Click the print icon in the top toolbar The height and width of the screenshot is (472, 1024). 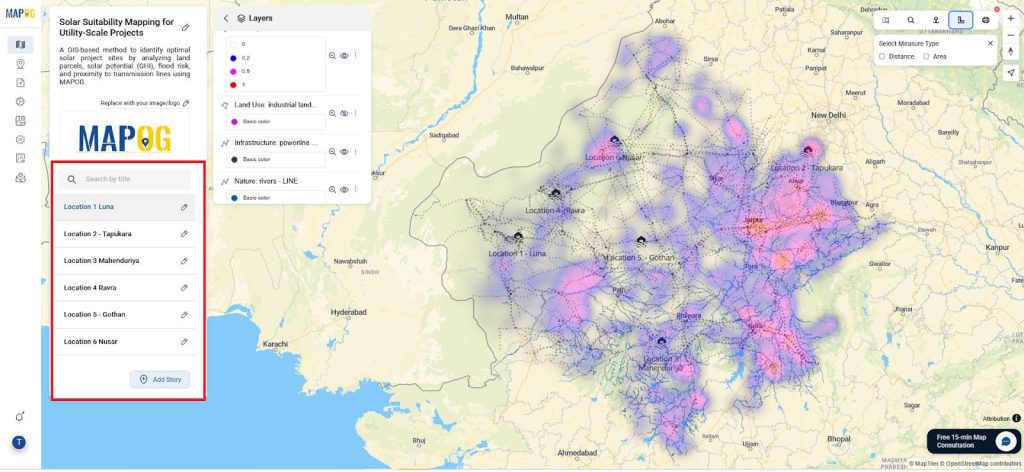click(x=985, y=20)
